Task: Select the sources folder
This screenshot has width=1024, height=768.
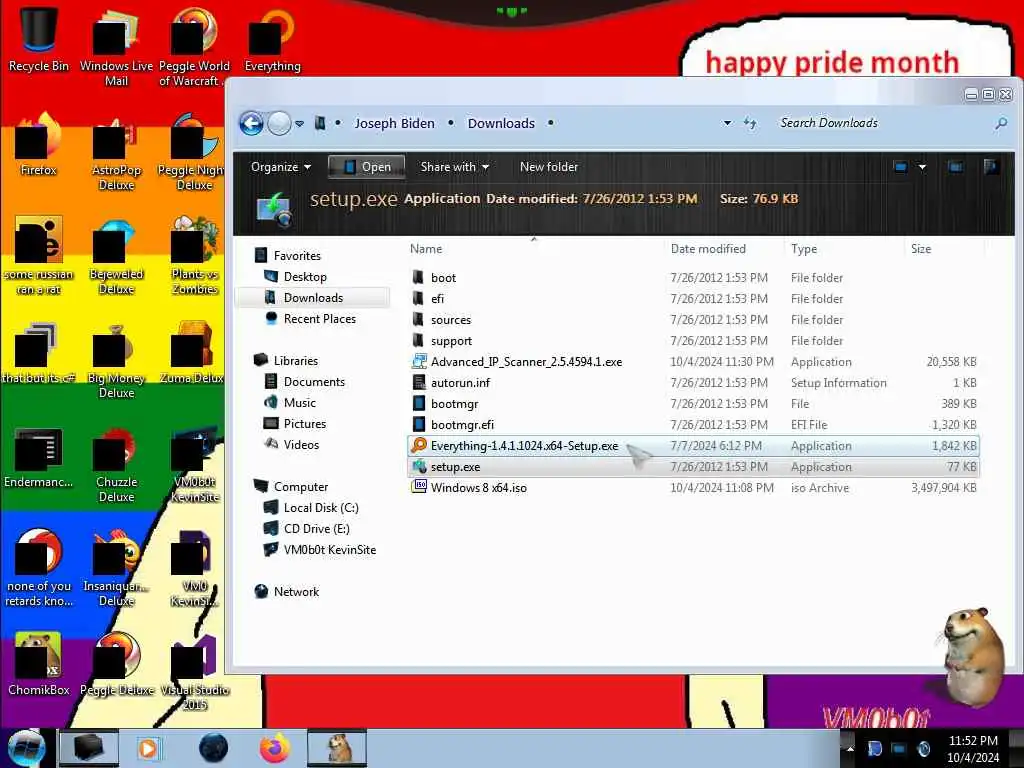Action: pos(451,319)
